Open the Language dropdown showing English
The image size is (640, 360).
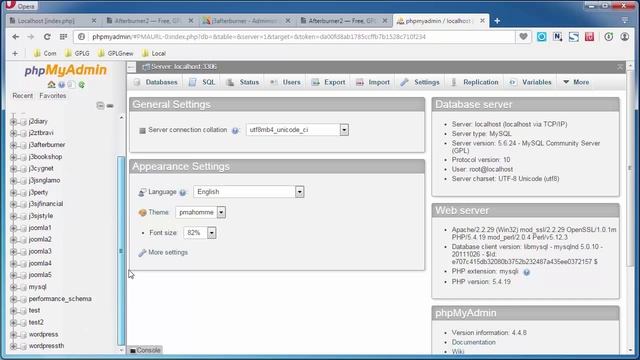tap(249, 192)
